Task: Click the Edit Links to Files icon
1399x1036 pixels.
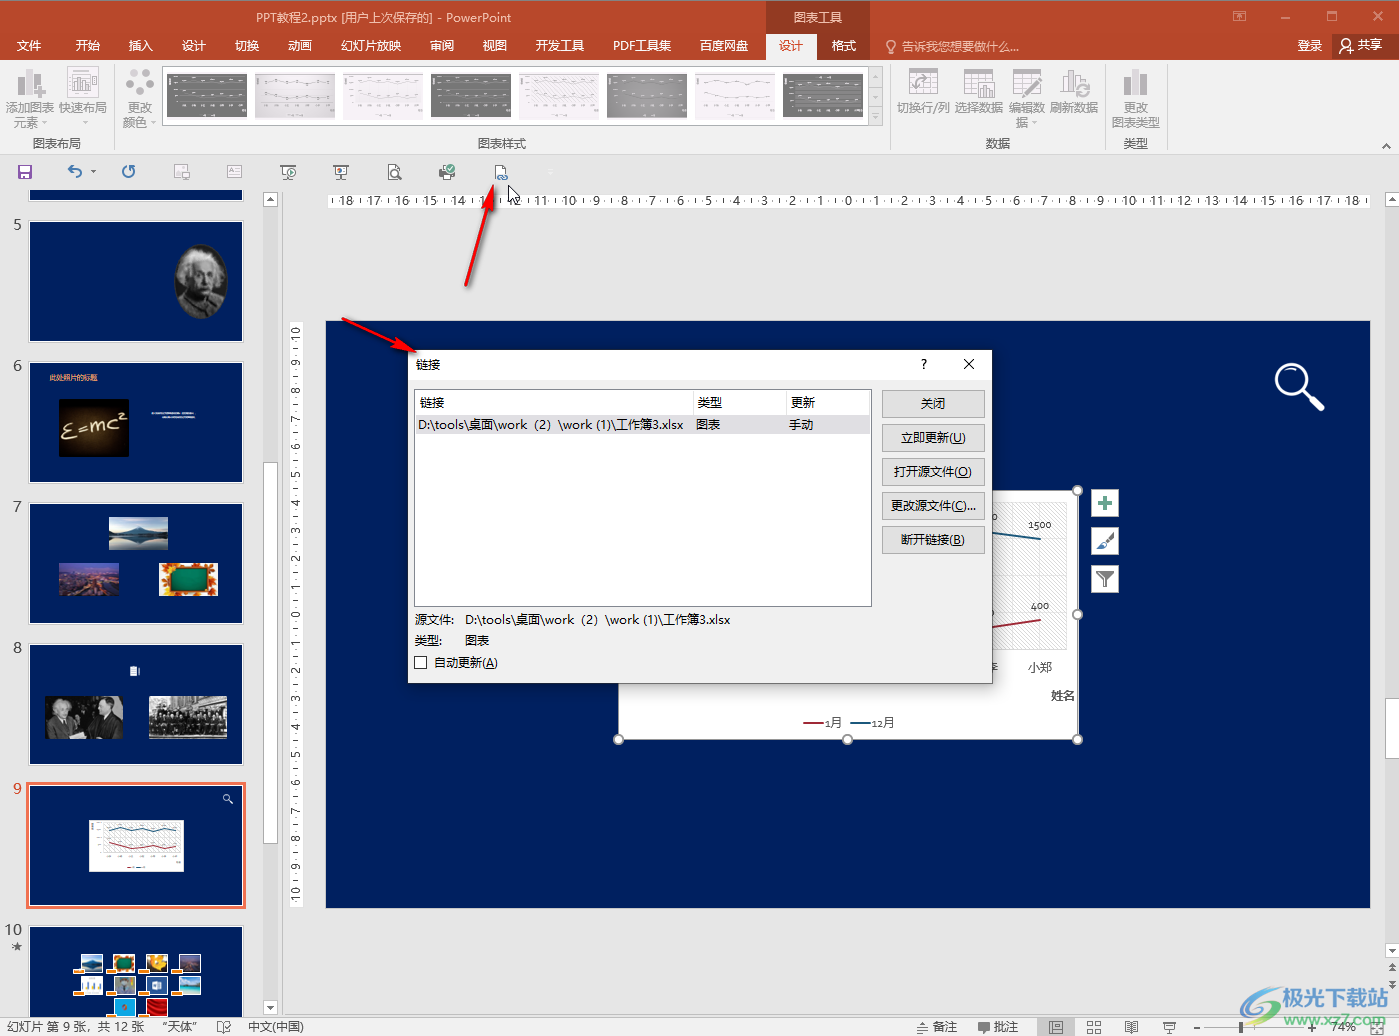Action: point(501,172)
